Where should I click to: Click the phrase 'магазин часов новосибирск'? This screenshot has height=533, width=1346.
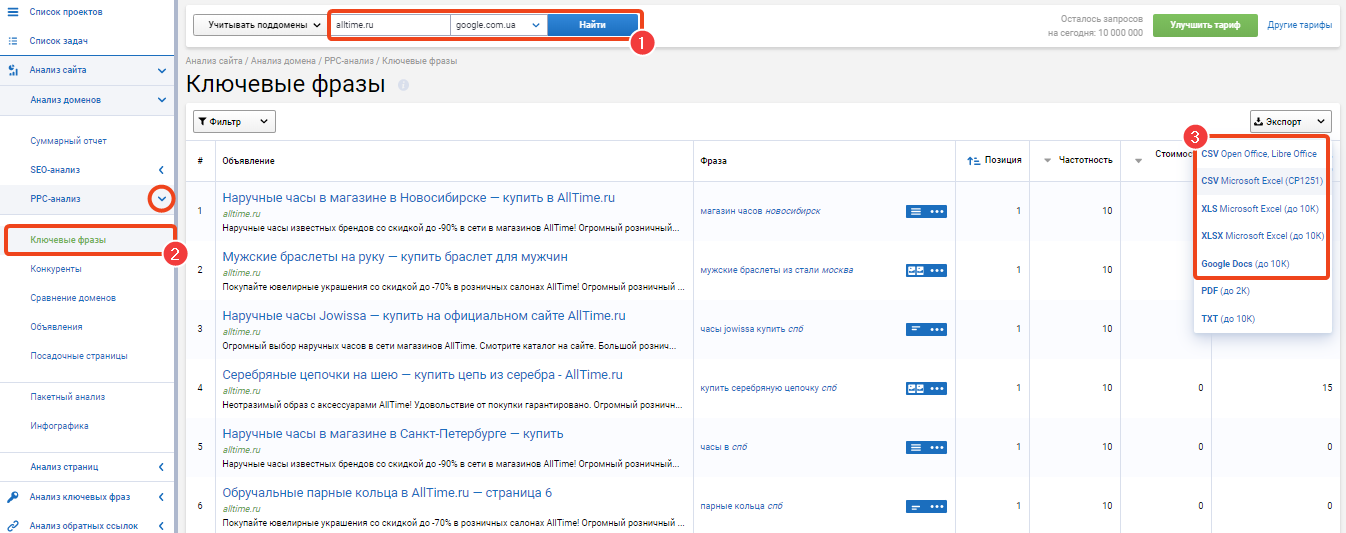[760, 211]
